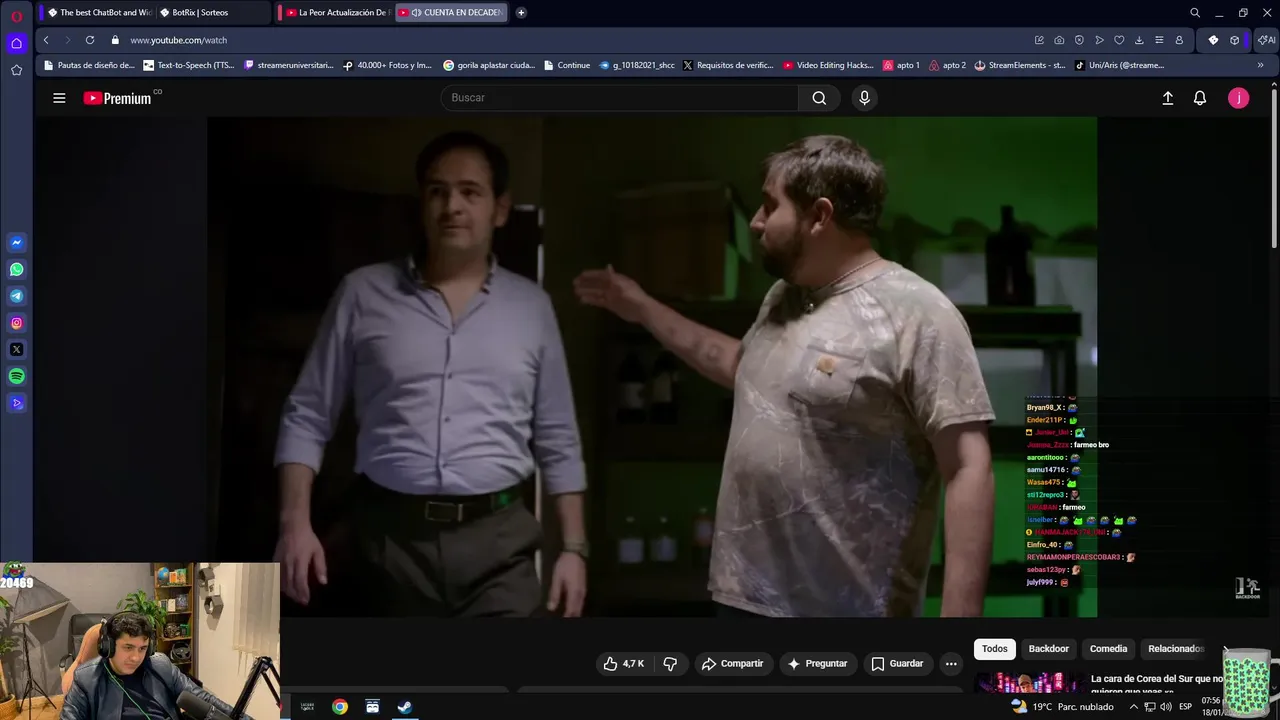Show hidden tray icons chevron
Screen dimensions: 1280x720
pos(1133,706)
